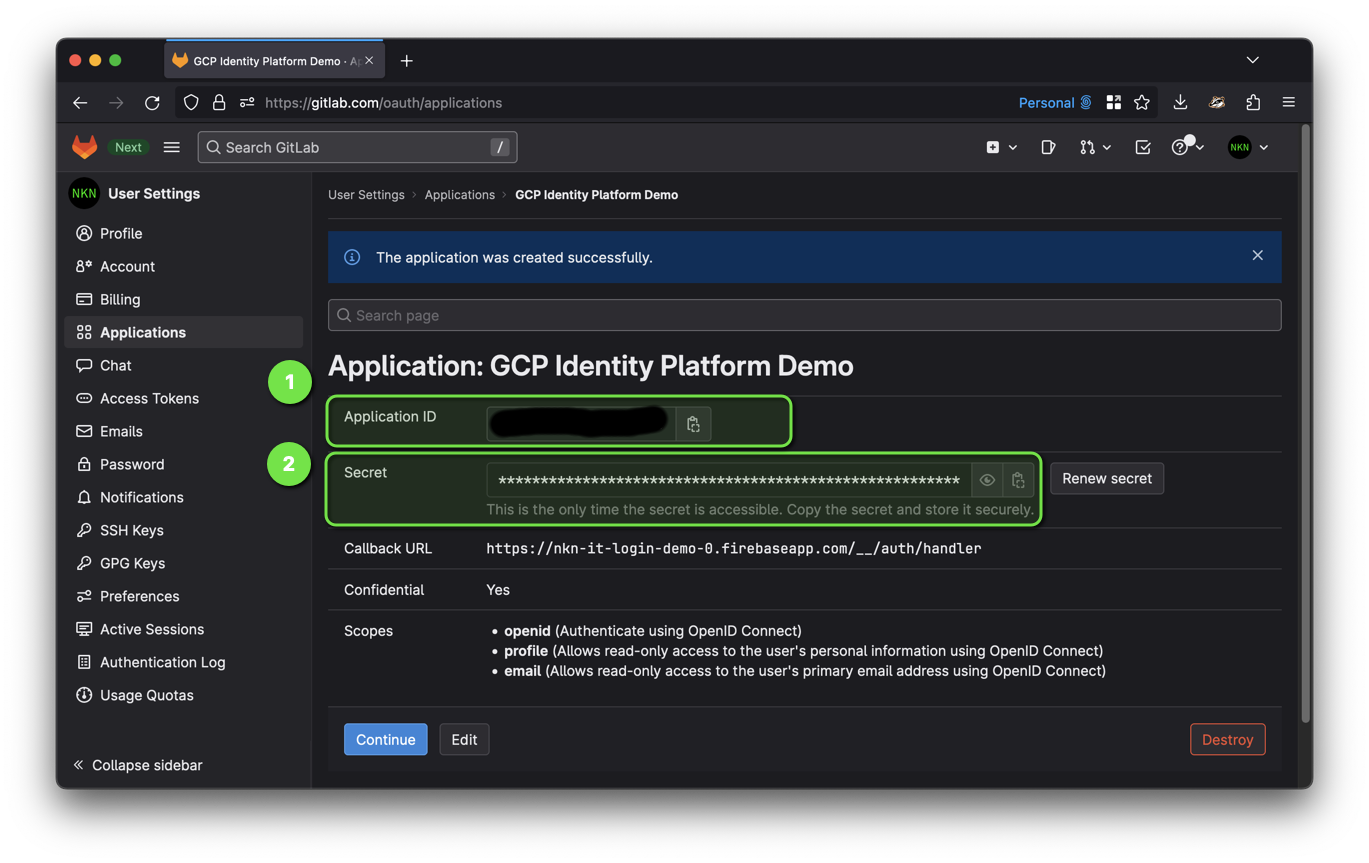Open a new browser tab
The width and height of the screenshot is (1369, 863).
click(406, 61)
